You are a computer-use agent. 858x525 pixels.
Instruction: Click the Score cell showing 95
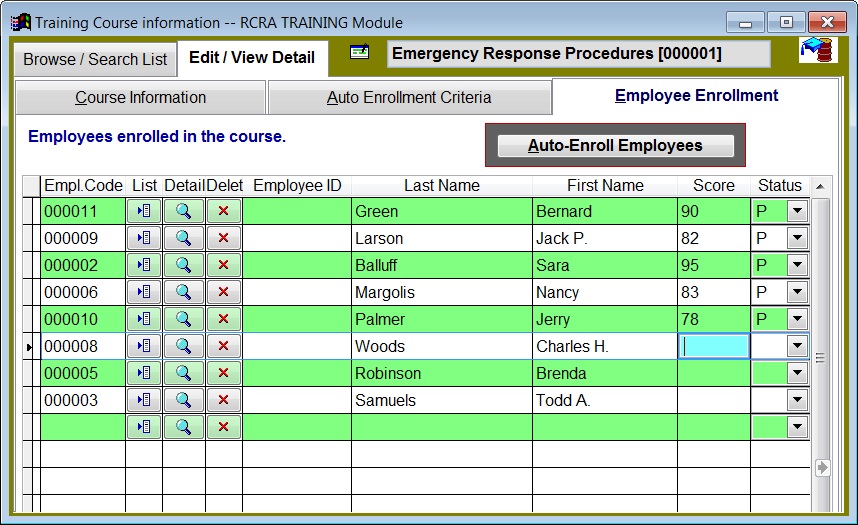coord(714,265)
